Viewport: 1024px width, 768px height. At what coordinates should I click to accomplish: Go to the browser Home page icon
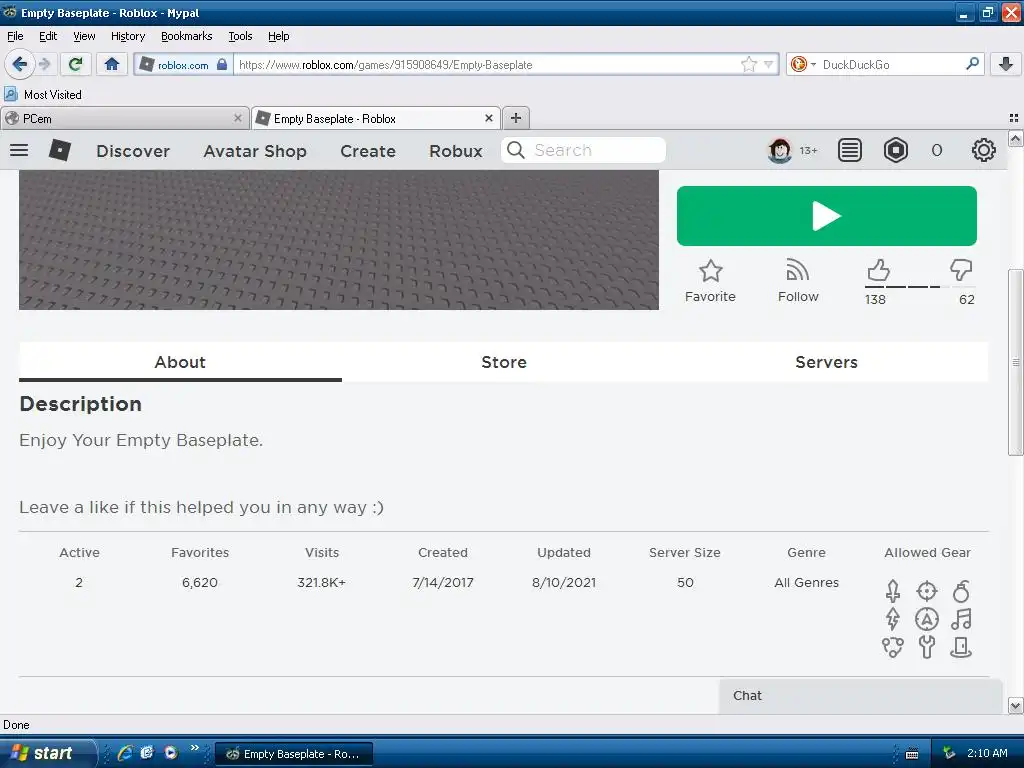112,64
